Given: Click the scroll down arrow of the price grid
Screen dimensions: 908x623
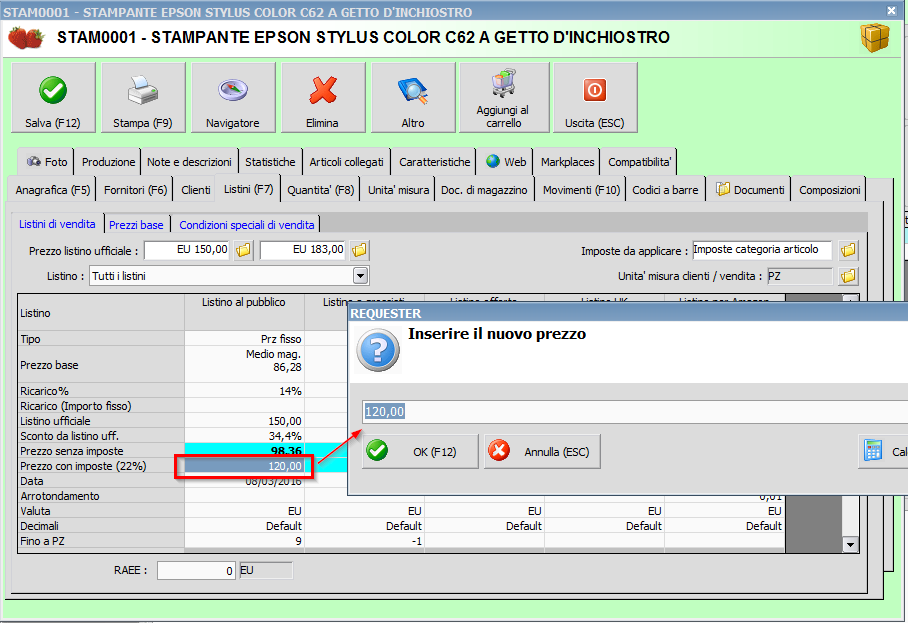Looking at the screenshot, I should pyautogui.click(x=850, y=544).
